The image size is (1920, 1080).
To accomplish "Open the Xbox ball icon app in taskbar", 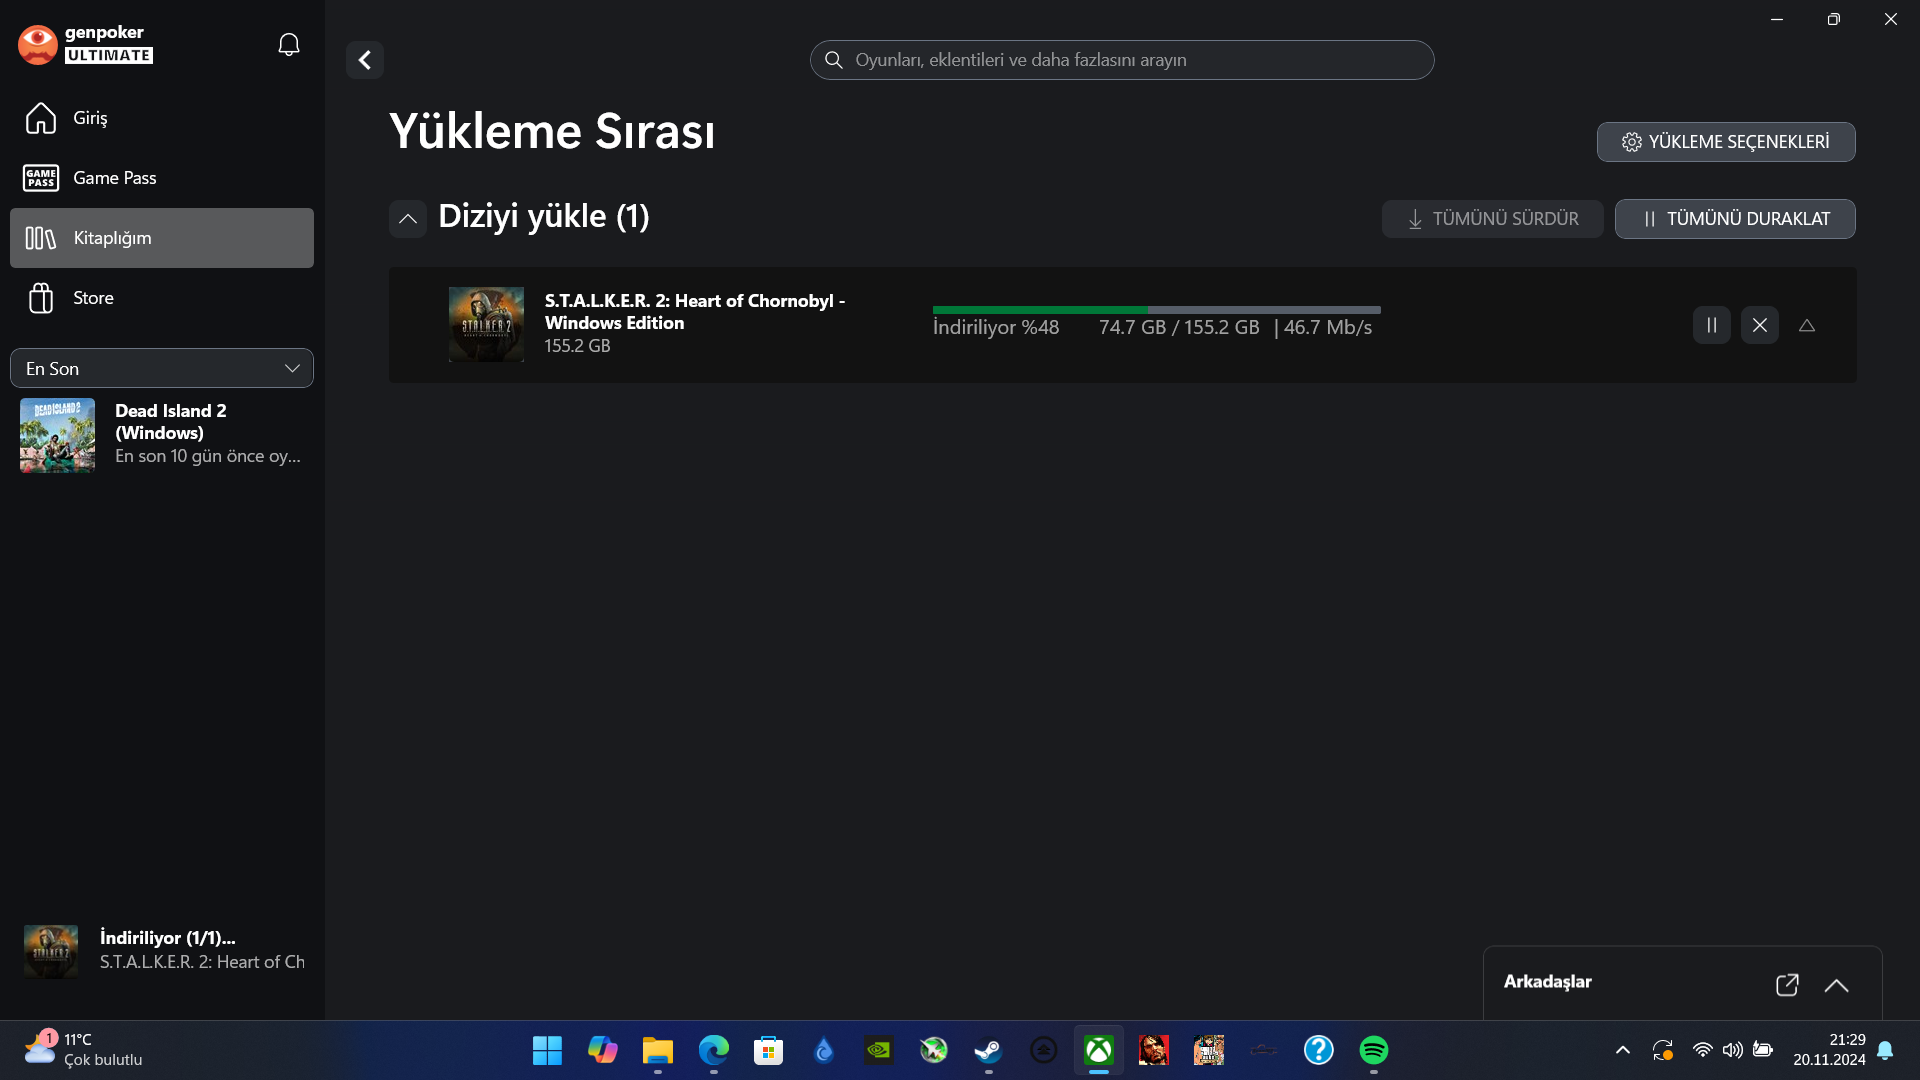I will click(x=934, y=1050).
